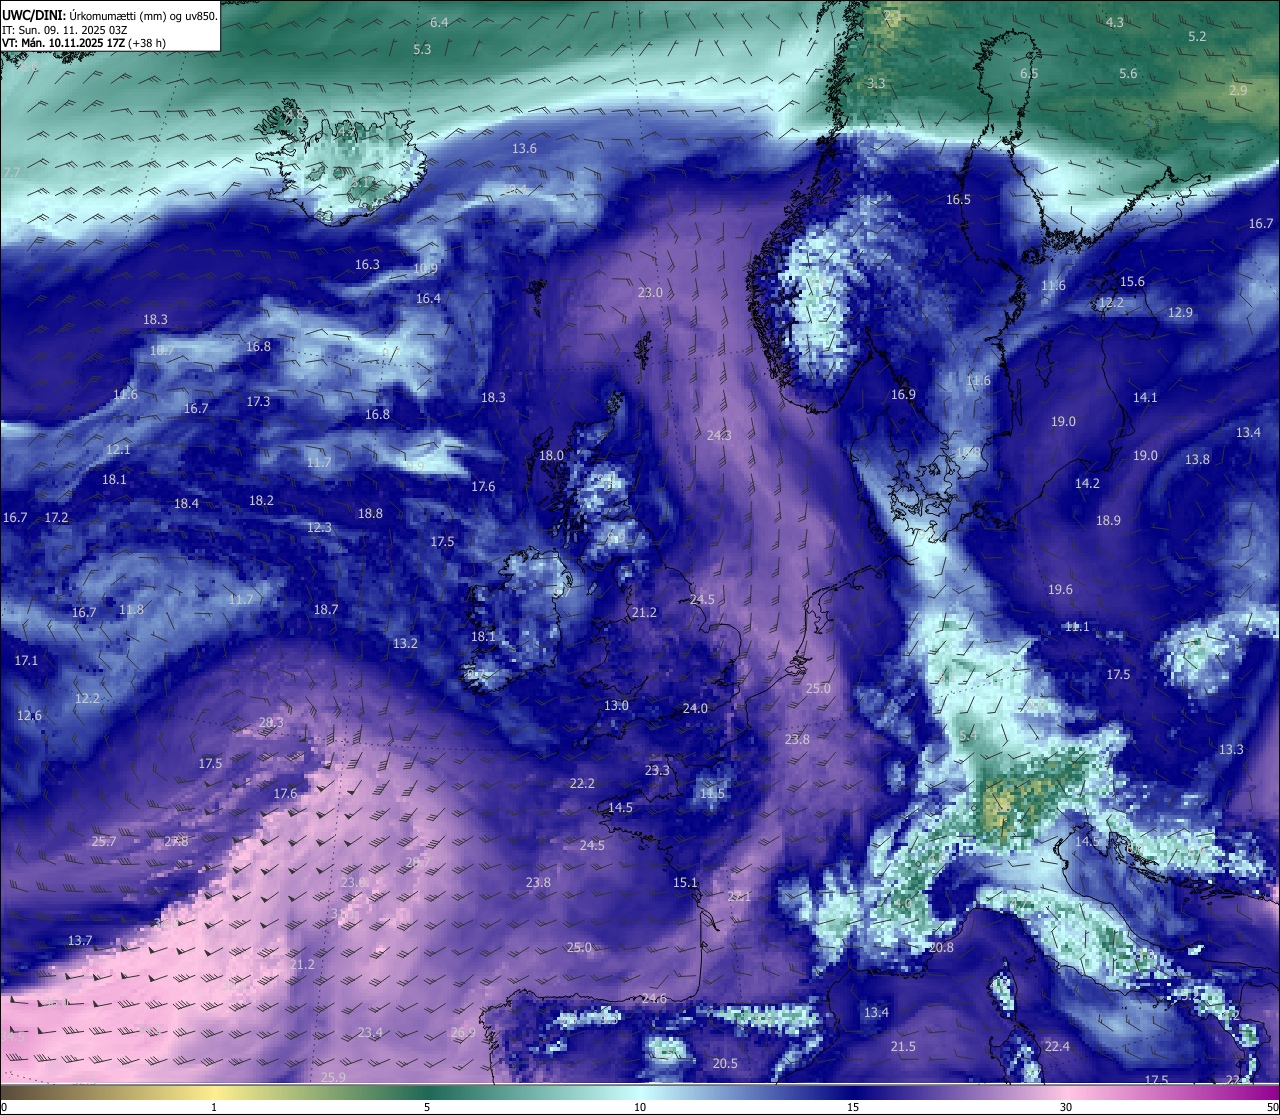This screenshot has width=1280, height=1115.
Task: Select the 24.0 value label
Action: 695,708
